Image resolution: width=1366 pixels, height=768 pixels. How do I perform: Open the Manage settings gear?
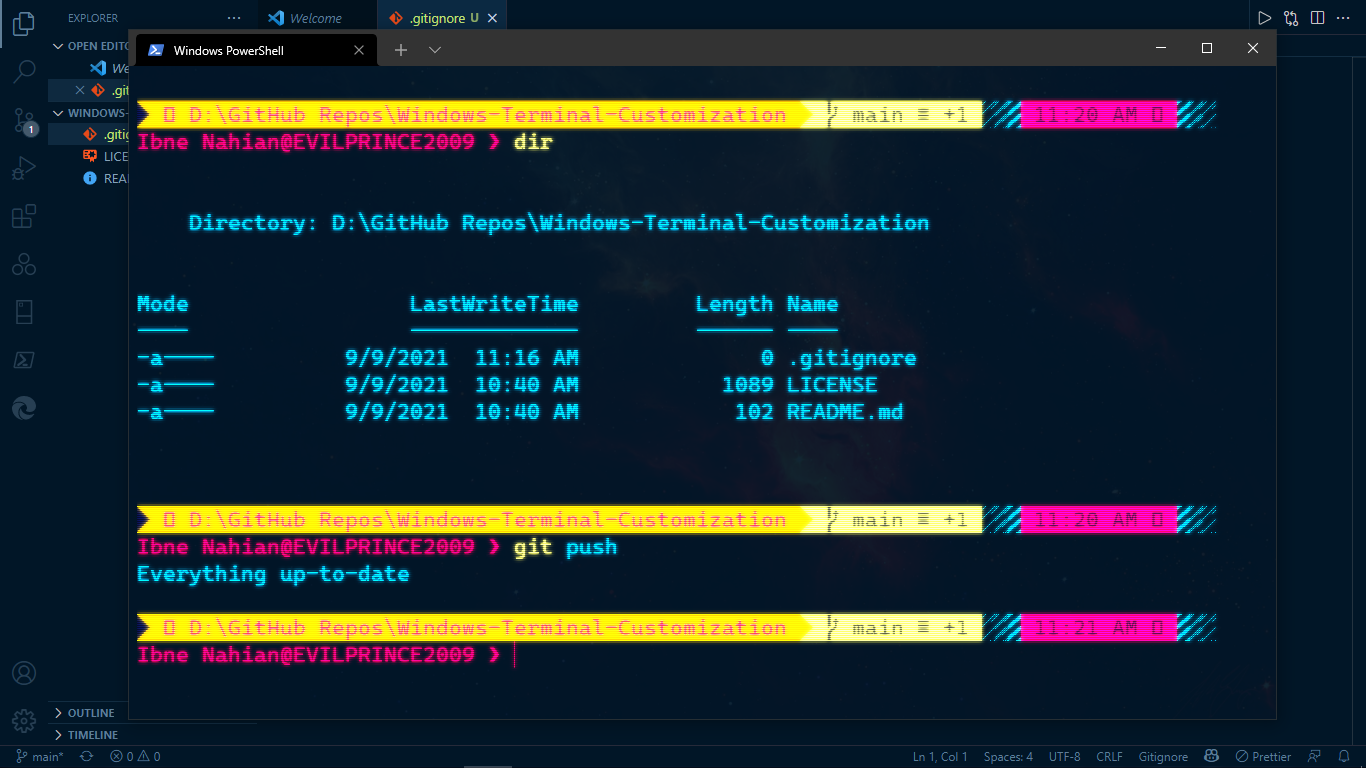point(24,720)
